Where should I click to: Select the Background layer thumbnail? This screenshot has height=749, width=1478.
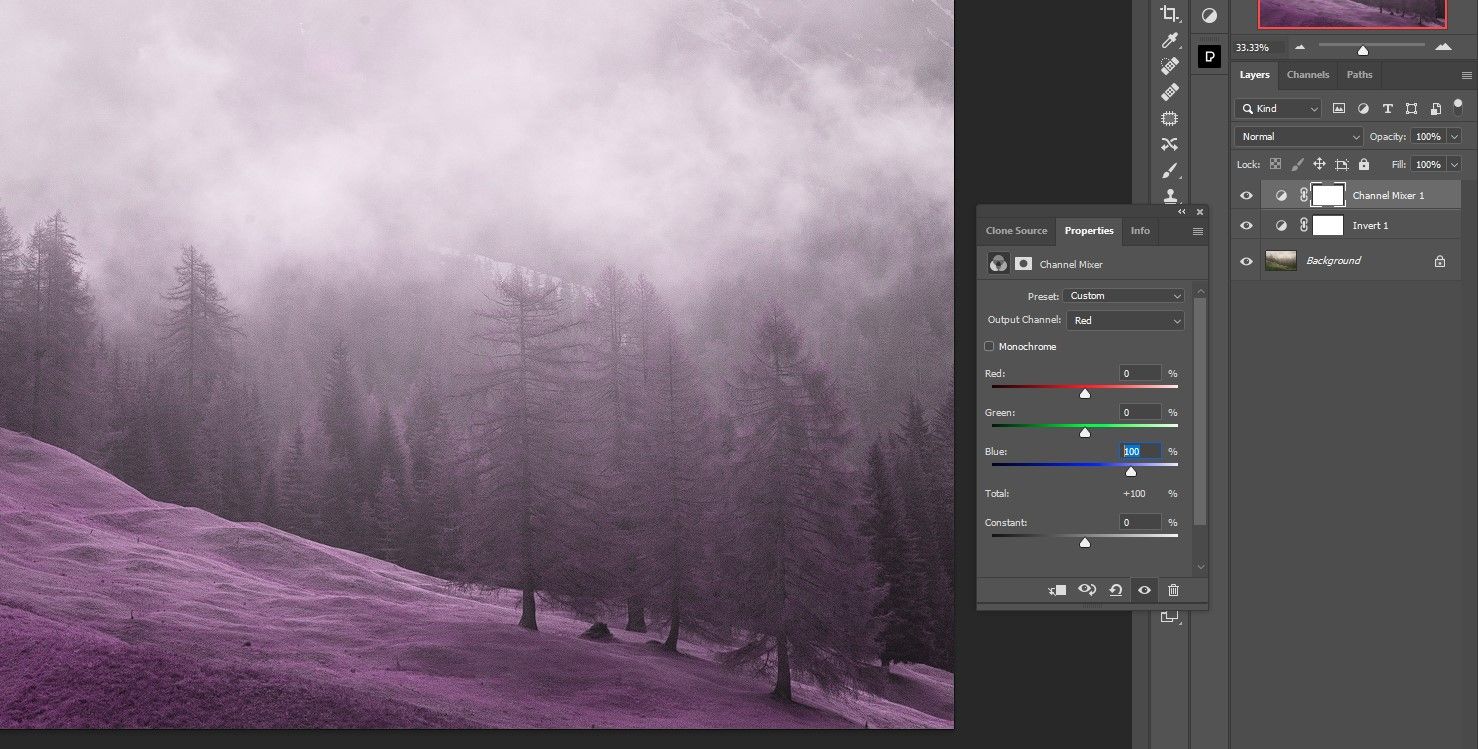(x=1281, y=261)
